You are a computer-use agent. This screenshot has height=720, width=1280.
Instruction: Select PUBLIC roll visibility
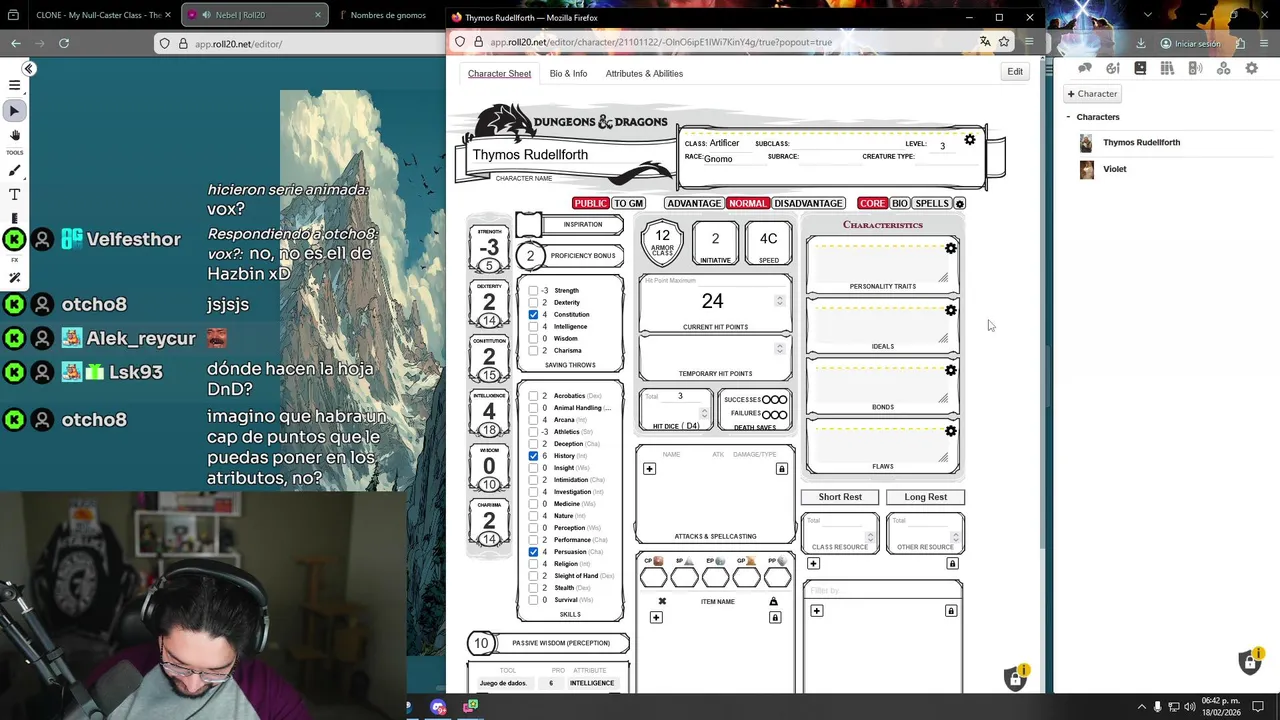590,204
